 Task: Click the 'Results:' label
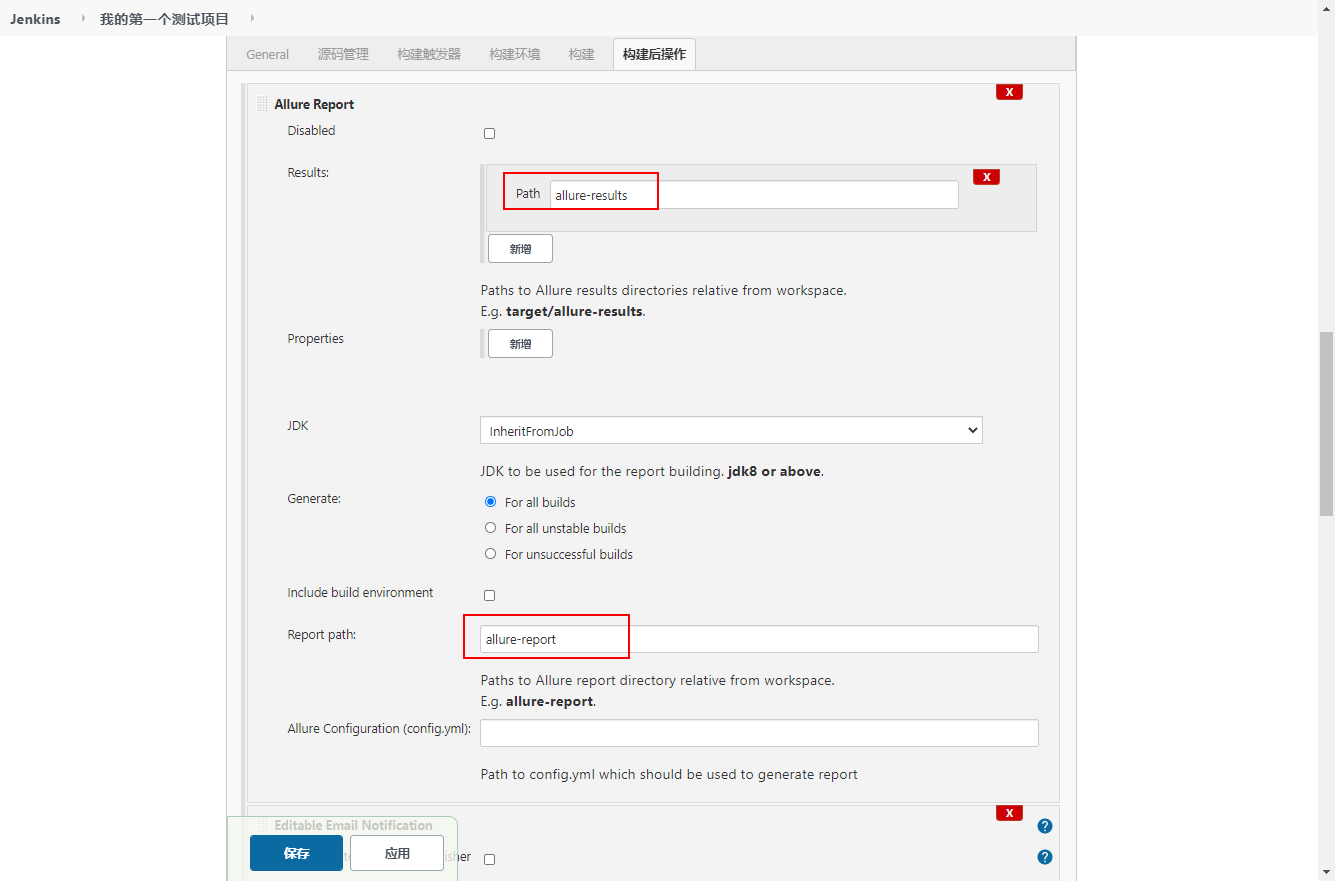point(308,172)
